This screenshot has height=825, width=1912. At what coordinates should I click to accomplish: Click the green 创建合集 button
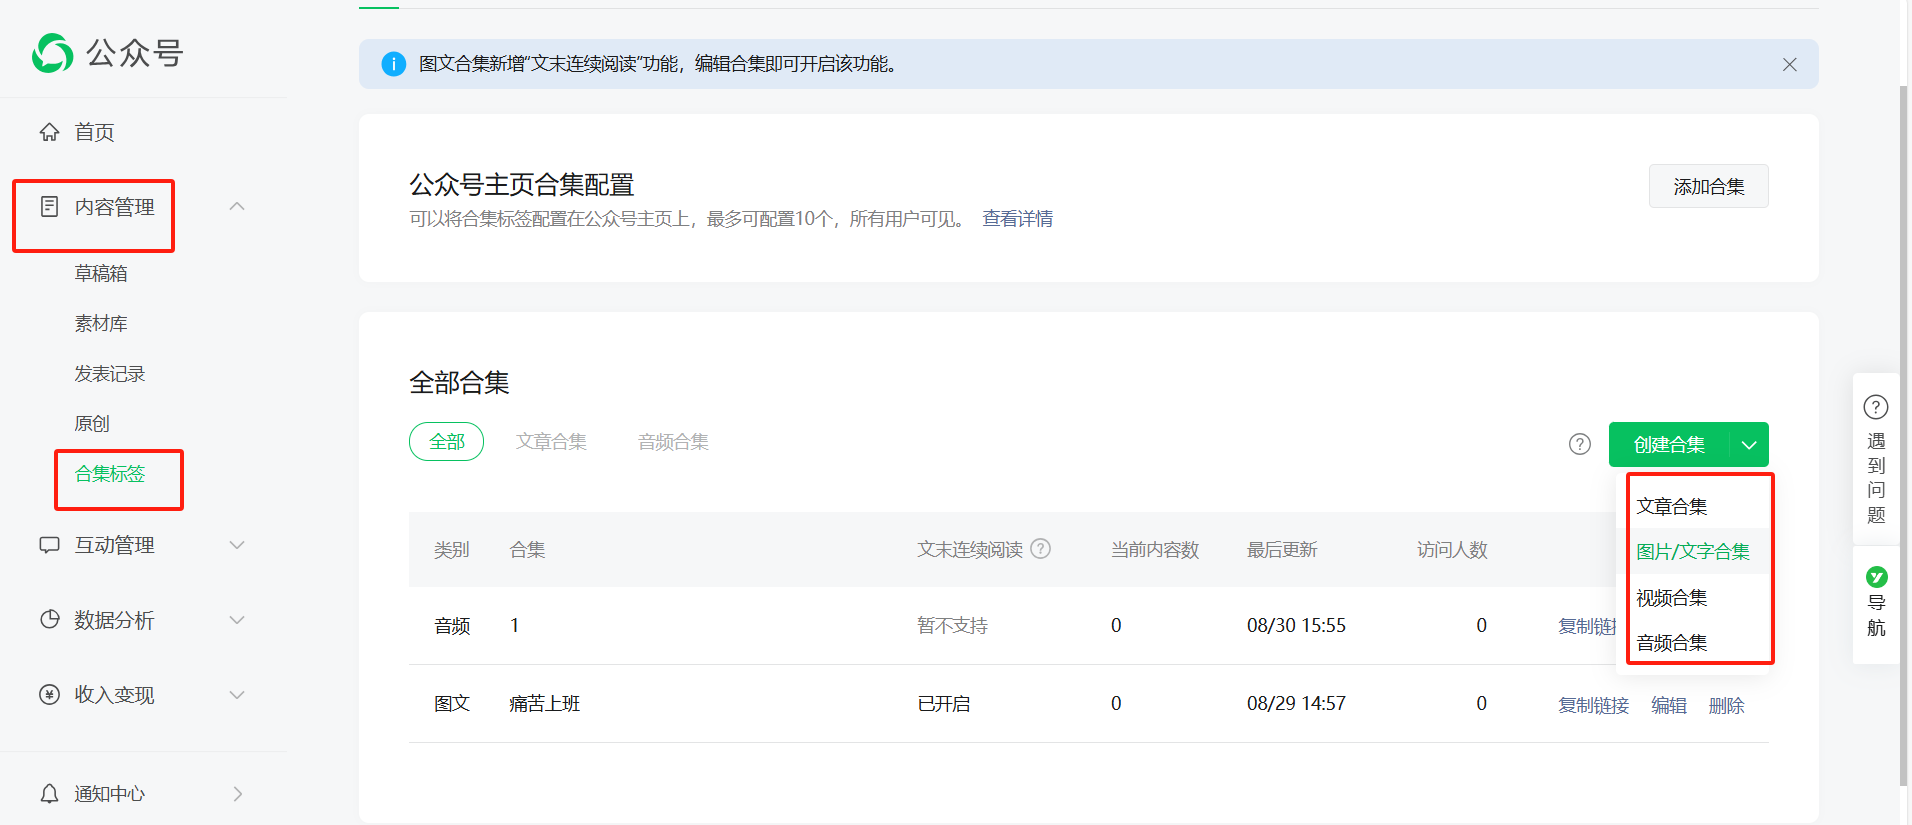[1669, 445]
